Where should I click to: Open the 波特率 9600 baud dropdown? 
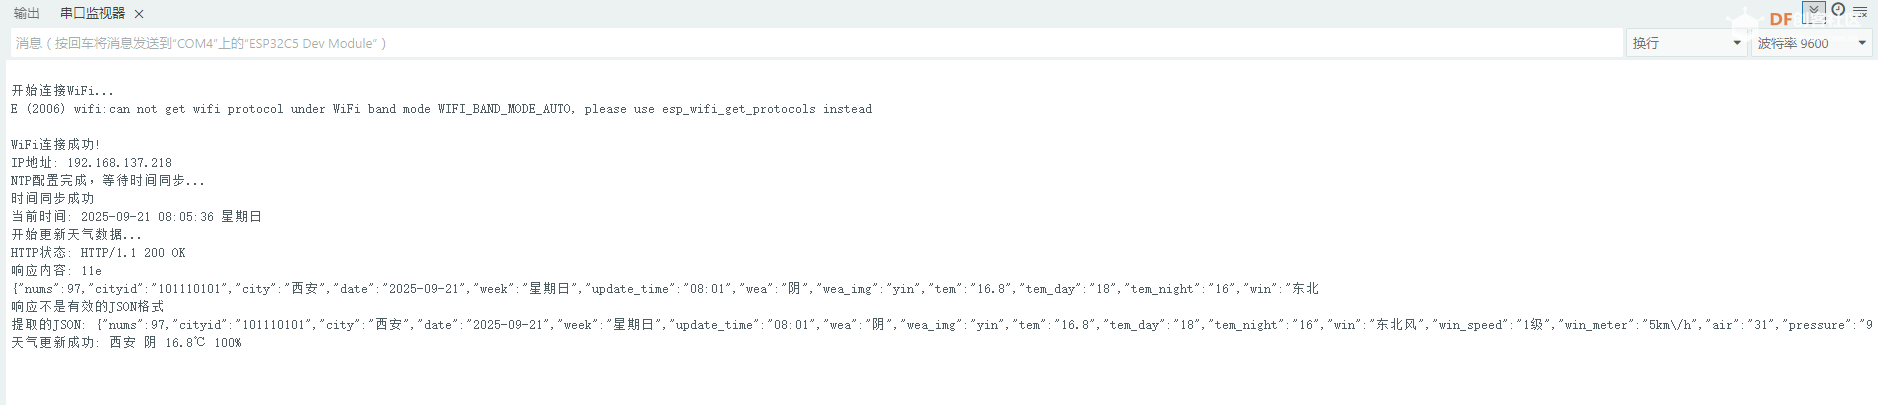pyautogui.click(x=1811, y=43)
